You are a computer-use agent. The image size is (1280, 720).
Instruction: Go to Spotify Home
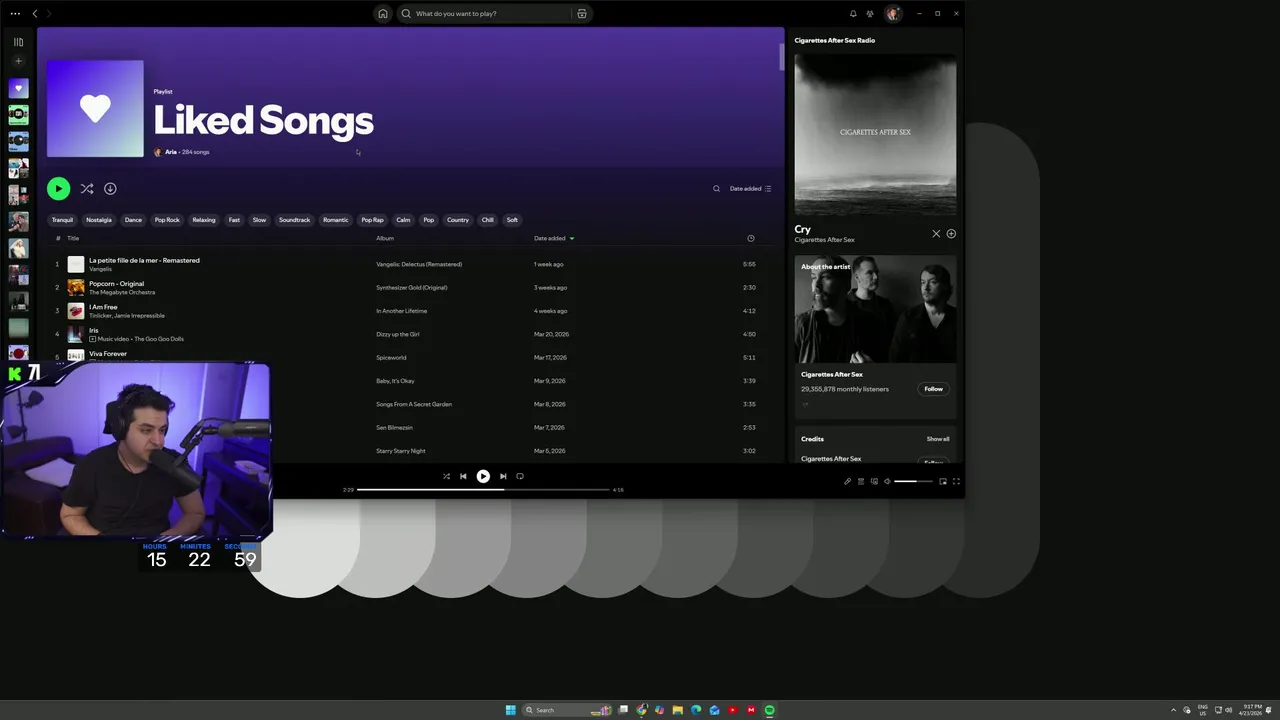click(382, 14)
